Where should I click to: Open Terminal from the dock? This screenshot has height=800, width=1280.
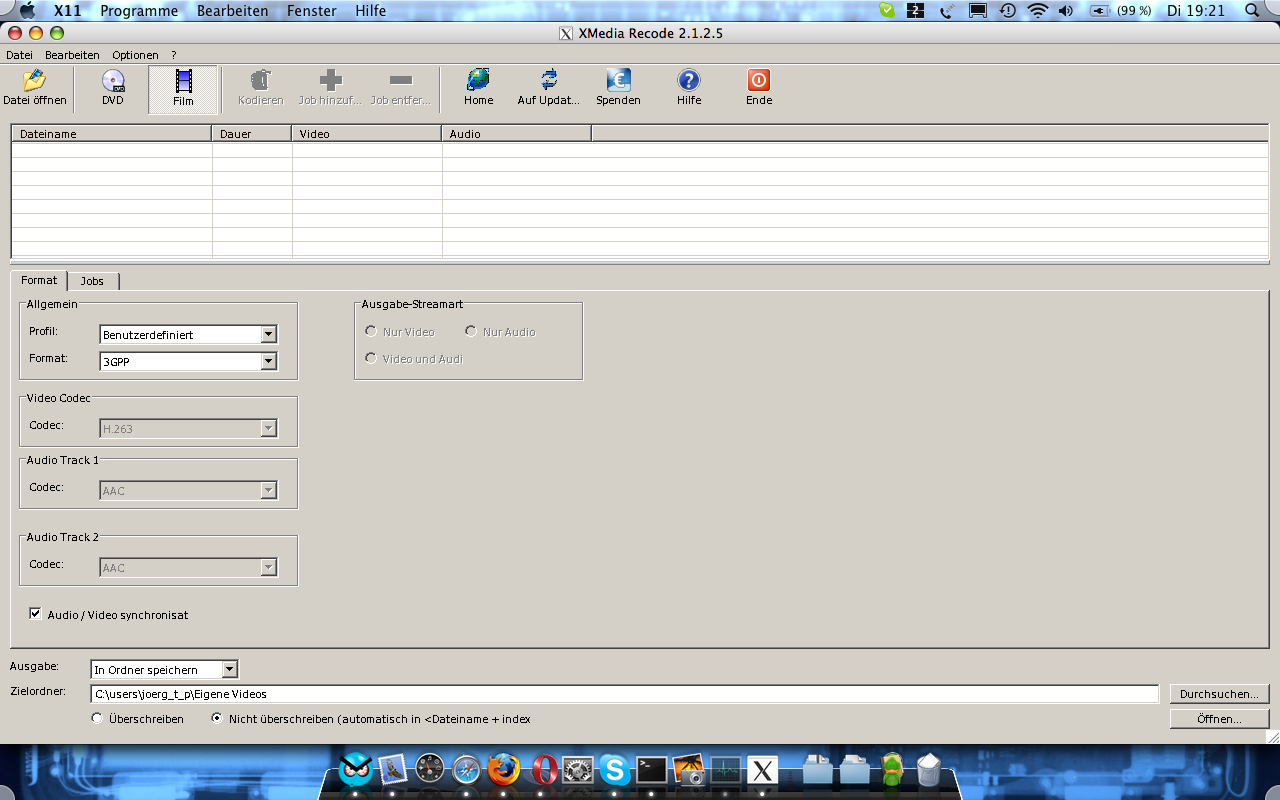tap(652, 769)
